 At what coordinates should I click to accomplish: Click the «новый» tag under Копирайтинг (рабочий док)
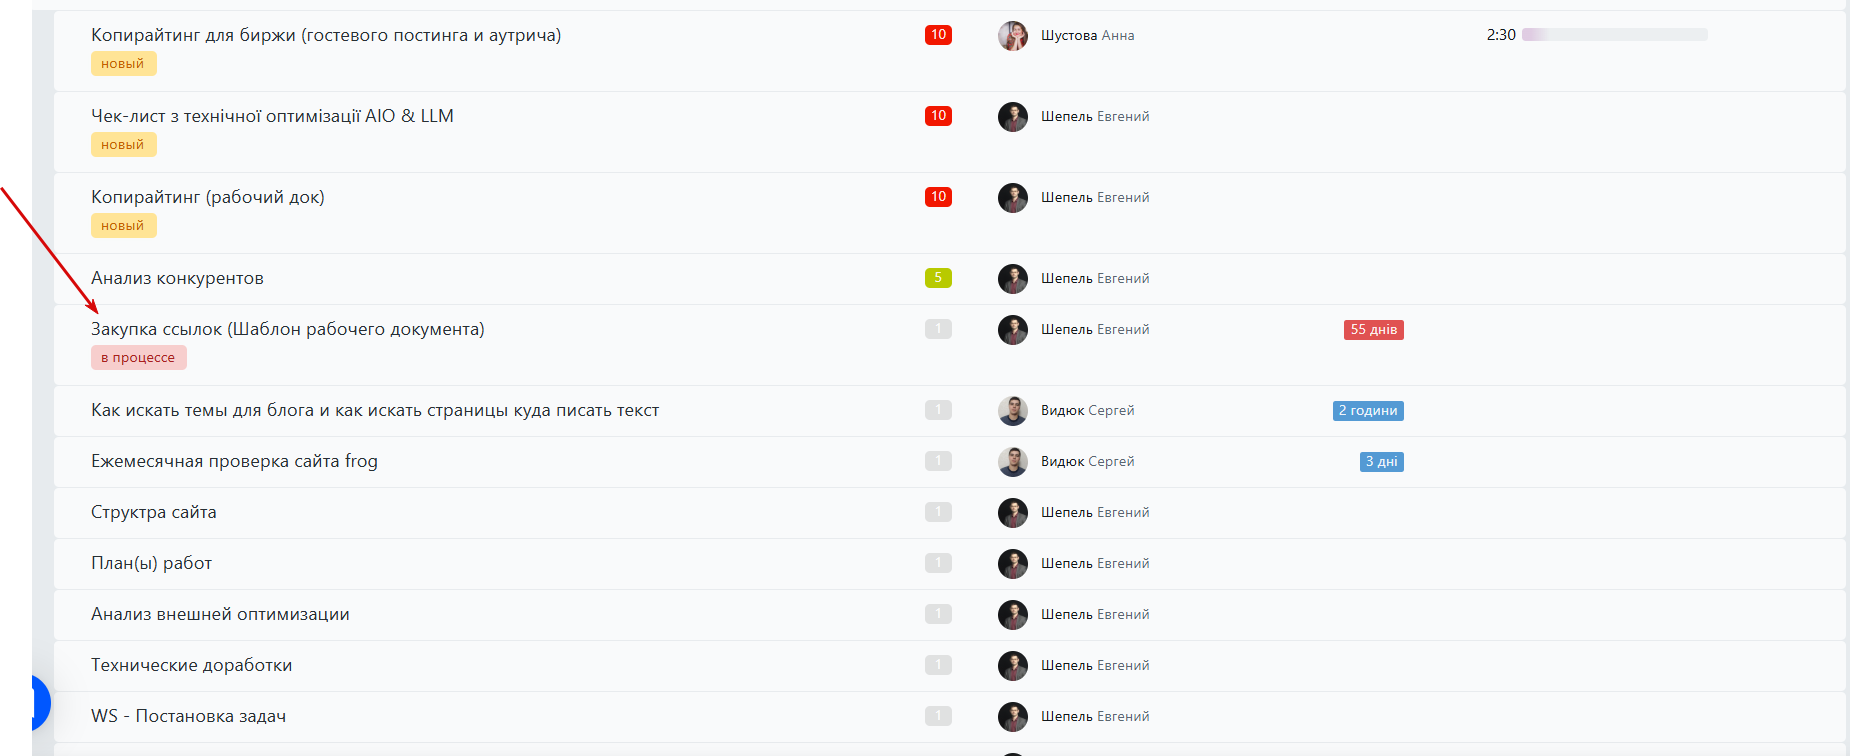pyautogui.click(x=124, y=226)
